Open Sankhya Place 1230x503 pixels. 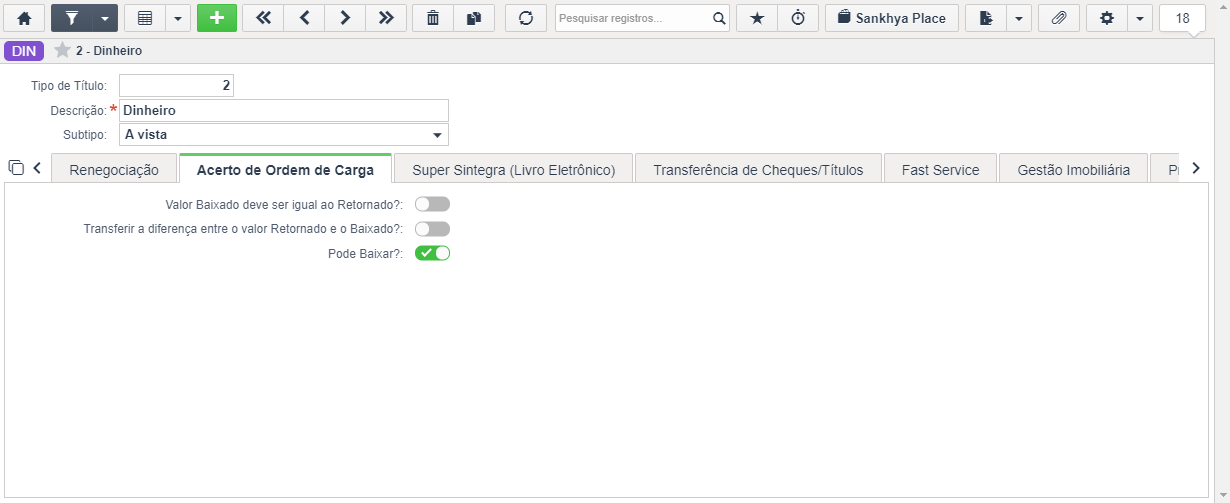(x=892, y=18)
